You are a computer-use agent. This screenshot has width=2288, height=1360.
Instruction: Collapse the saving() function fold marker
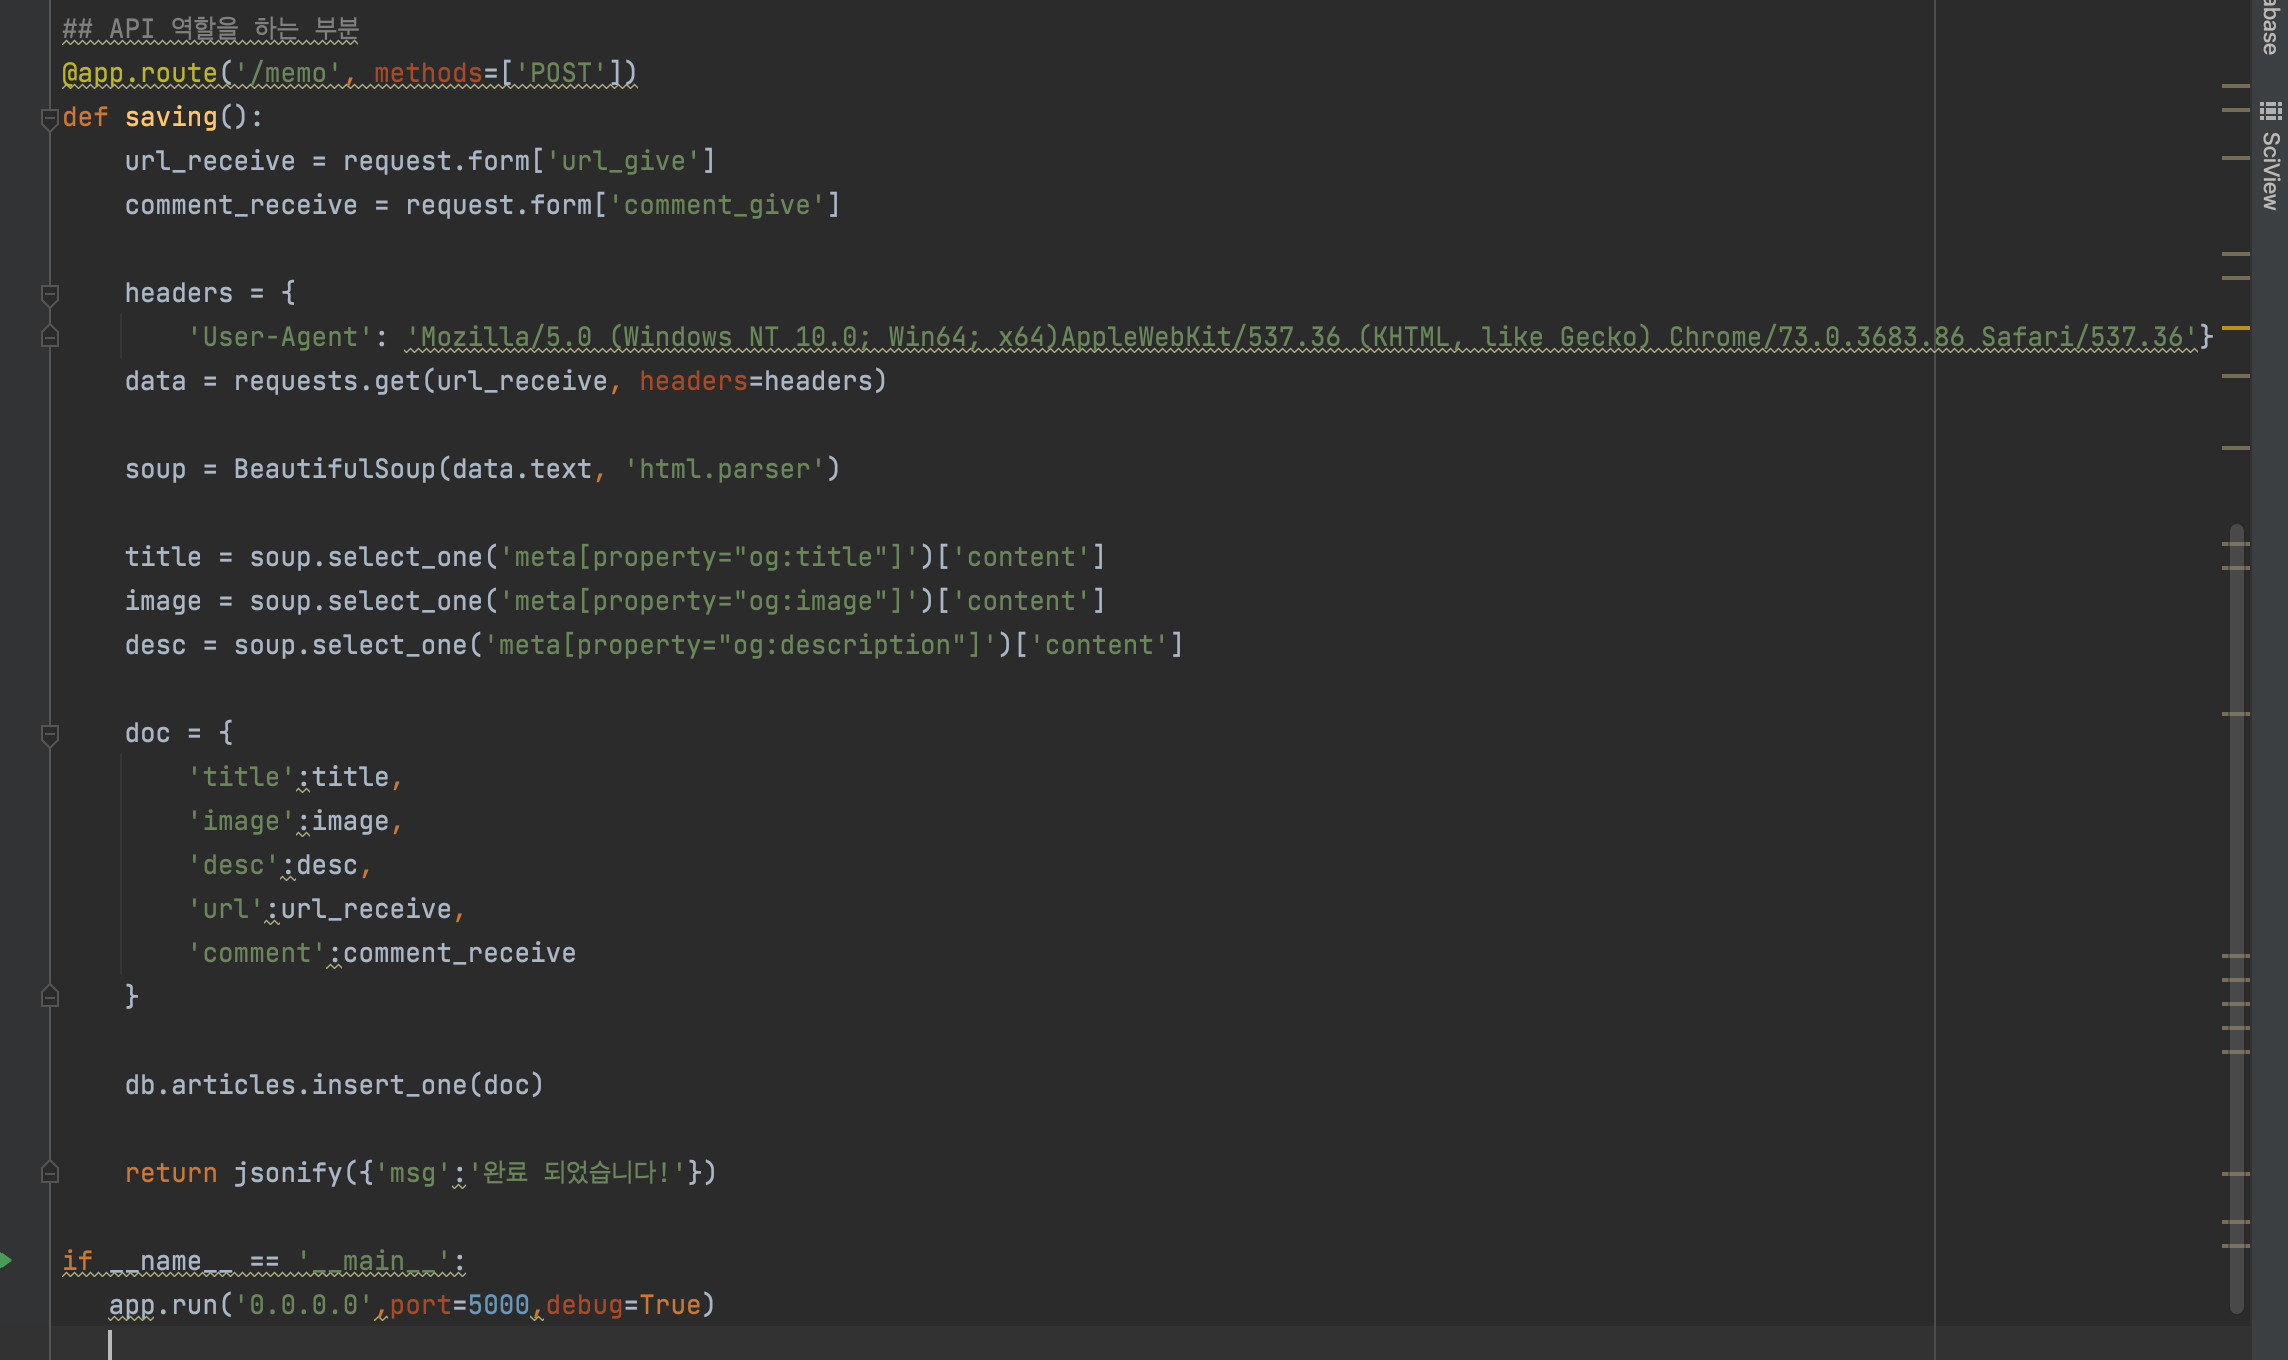coord(49,119)
